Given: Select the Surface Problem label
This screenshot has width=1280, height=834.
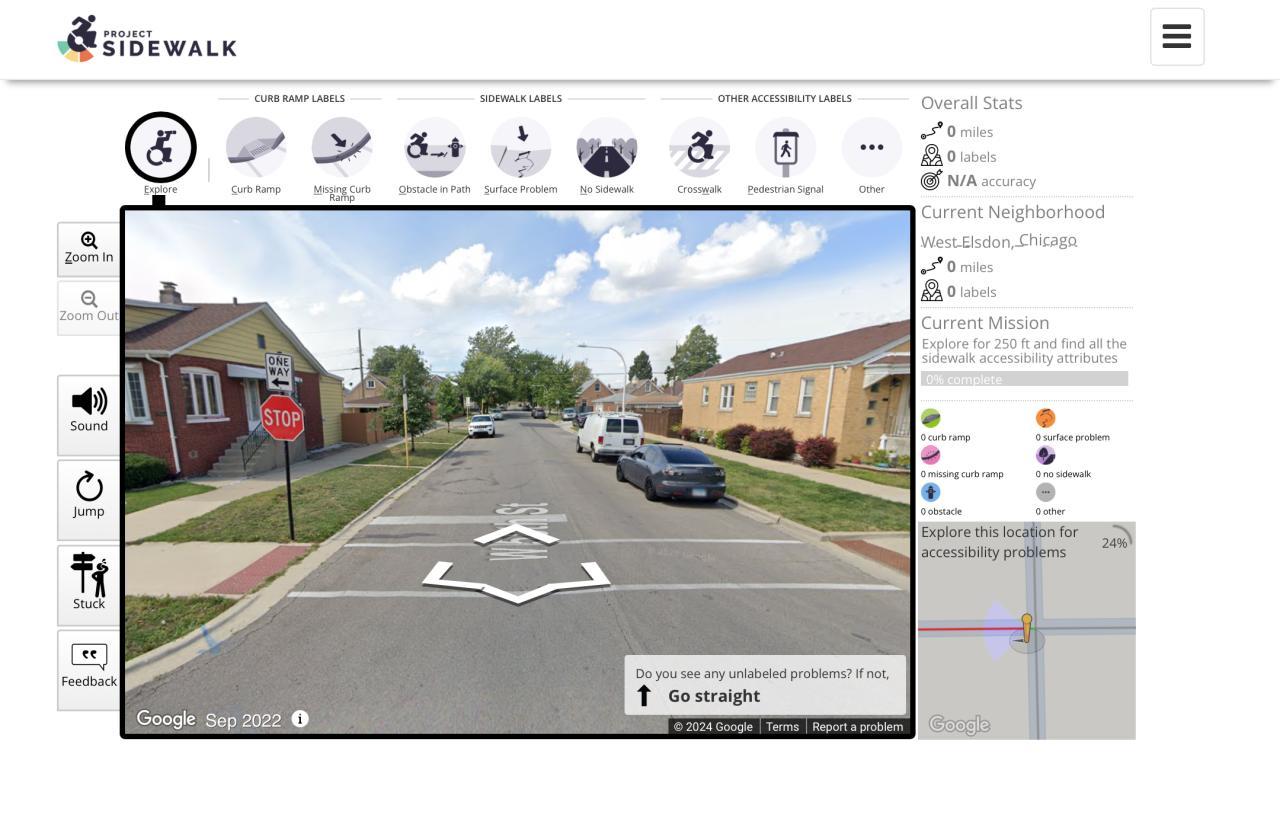Looking at the screenshot, I should 520,147.
